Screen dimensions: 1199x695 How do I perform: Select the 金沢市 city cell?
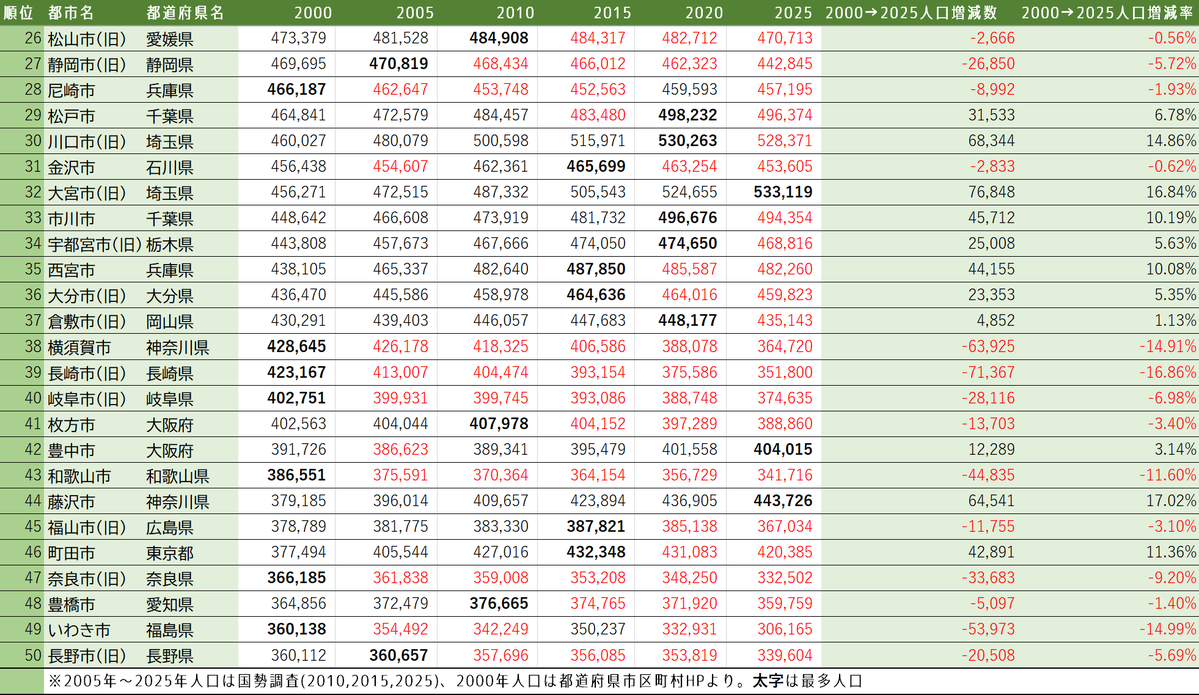point(71,167)
